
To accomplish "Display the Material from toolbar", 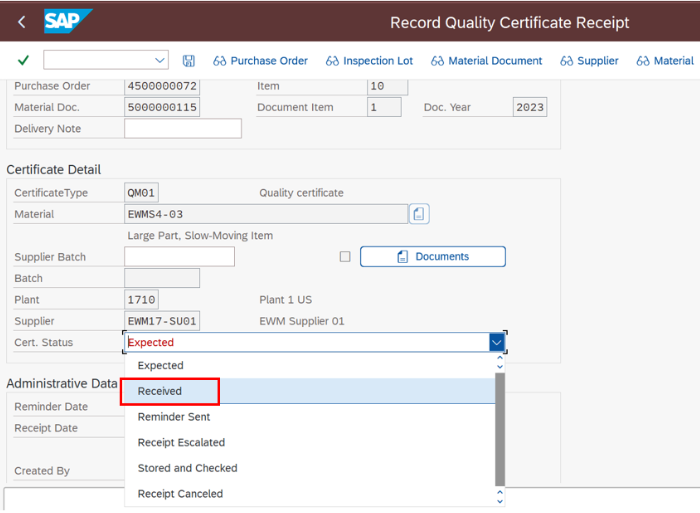I will 665,61.
